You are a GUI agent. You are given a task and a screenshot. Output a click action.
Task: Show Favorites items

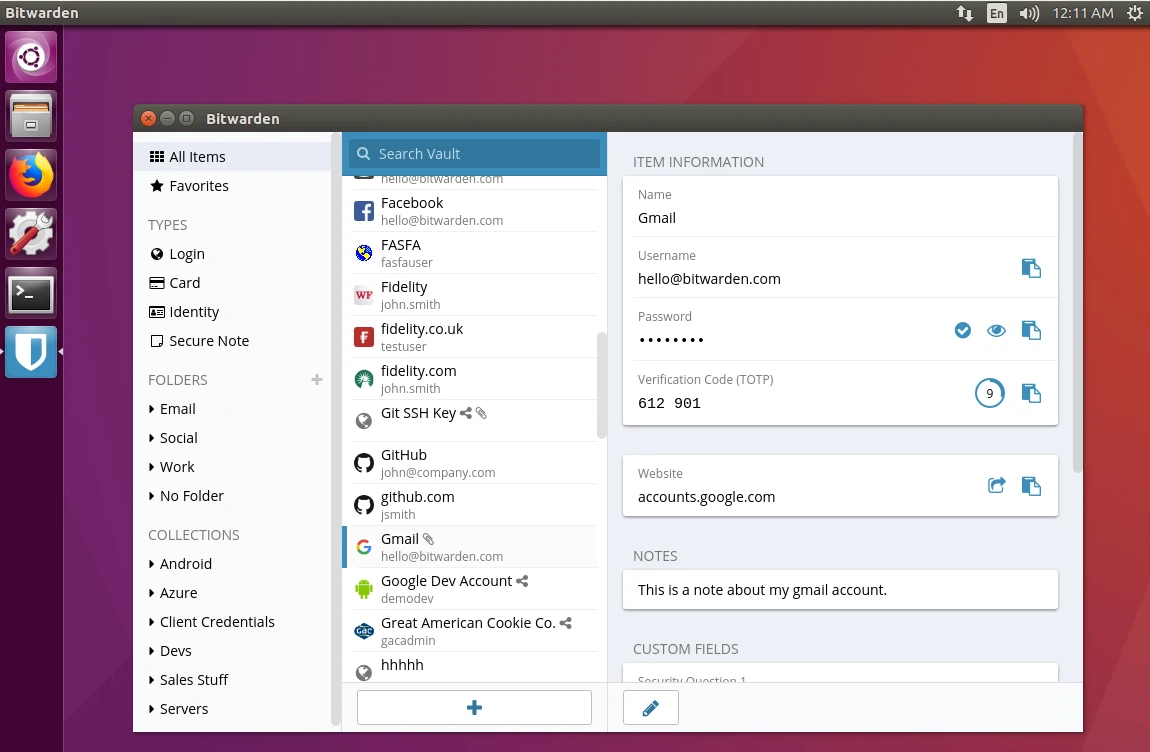pos(232,186)
